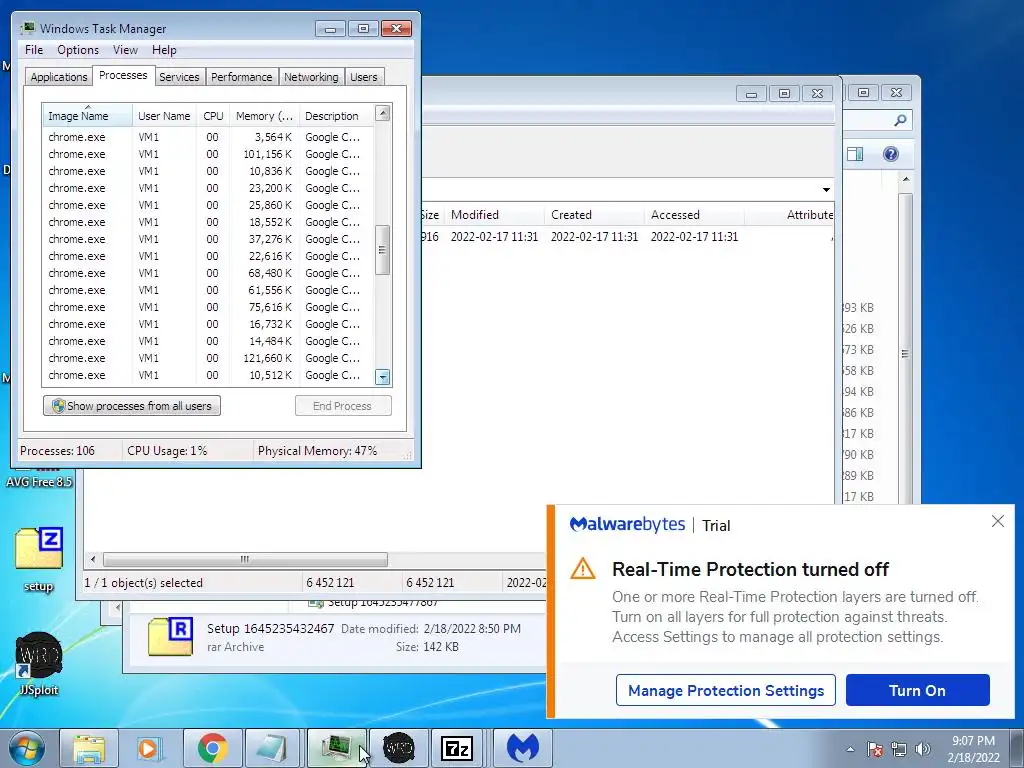The height and width of the screenshot is (768, 1024).
Task: Click Show processes from all users
Action: (132, 406)
